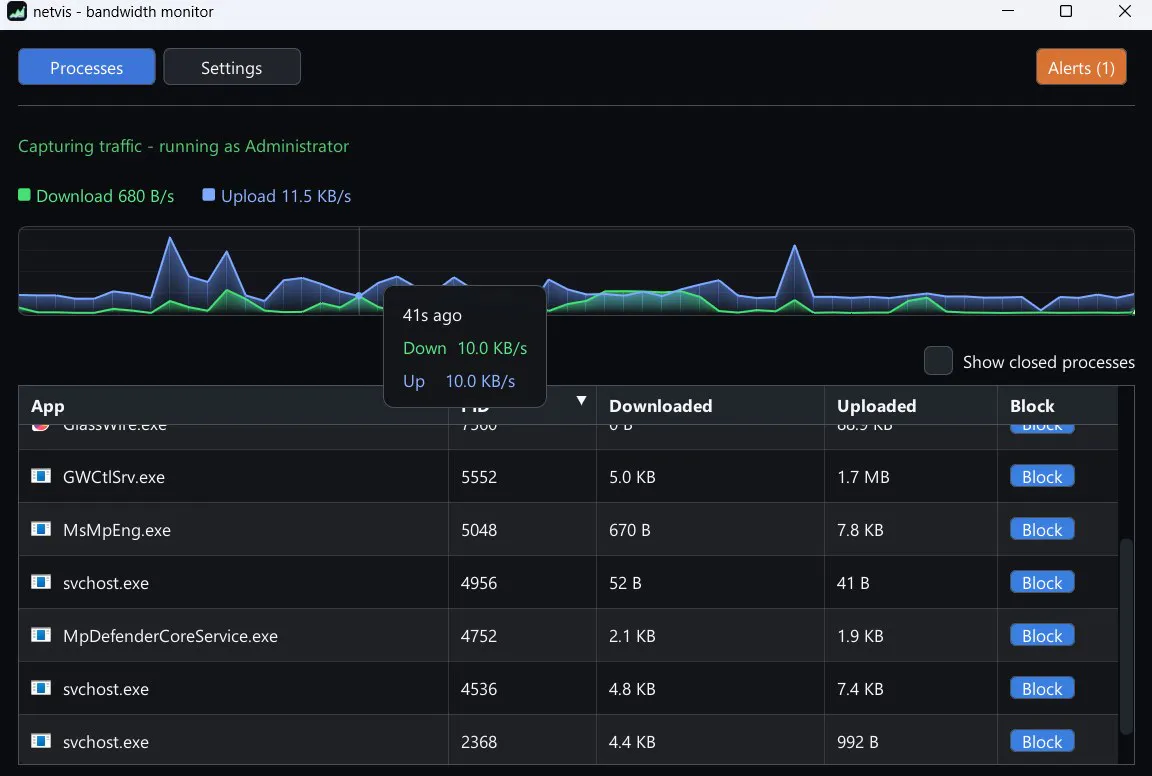Image resolution: width=1152 pixels, height=776 pixels.
Task: Click the Capturing traffic status message
Action: [x=183, y=146]
